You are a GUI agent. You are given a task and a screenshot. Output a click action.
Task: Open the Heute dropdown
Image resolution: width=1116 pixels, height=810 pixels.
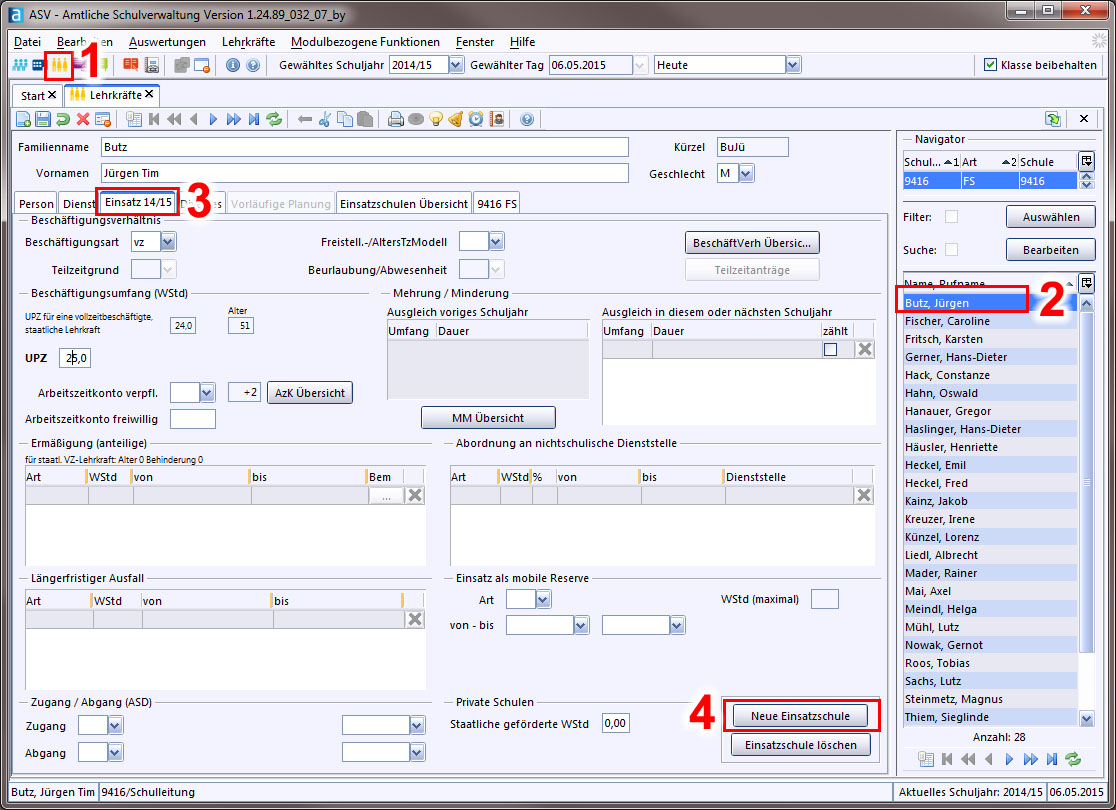(x=793, y=65)
